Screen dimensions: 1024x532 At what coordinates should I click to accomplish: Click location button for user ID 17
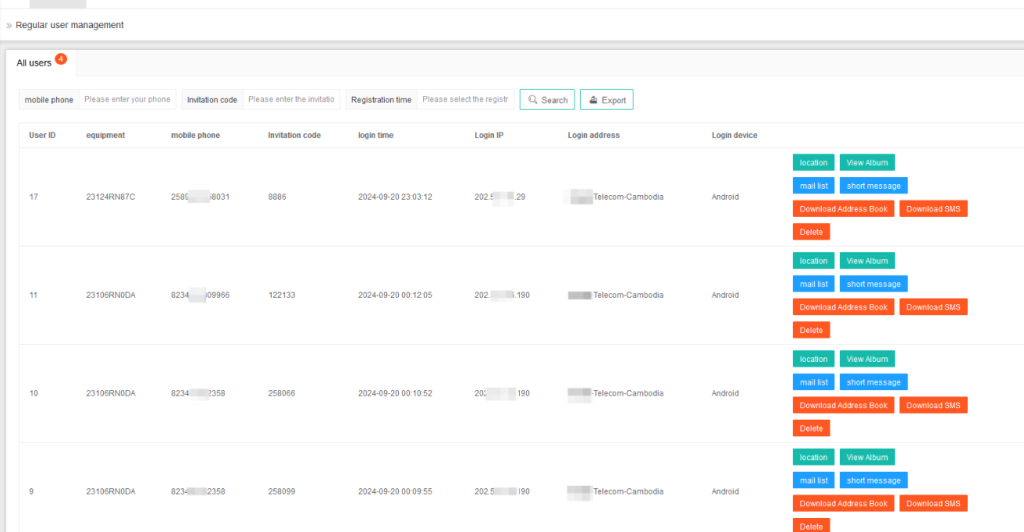click(813, 163)
